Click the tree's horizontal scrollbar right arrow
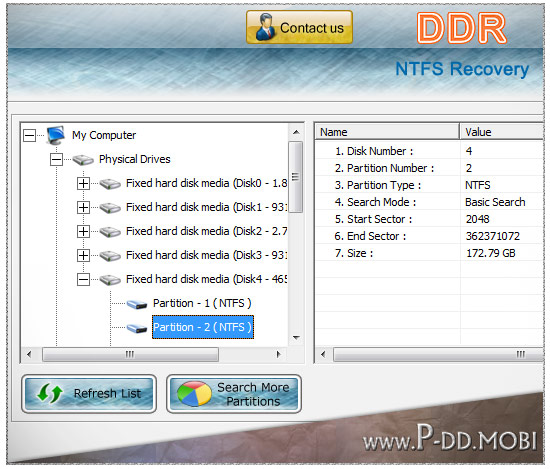The image size is (550, 469). tap(279, 354)
